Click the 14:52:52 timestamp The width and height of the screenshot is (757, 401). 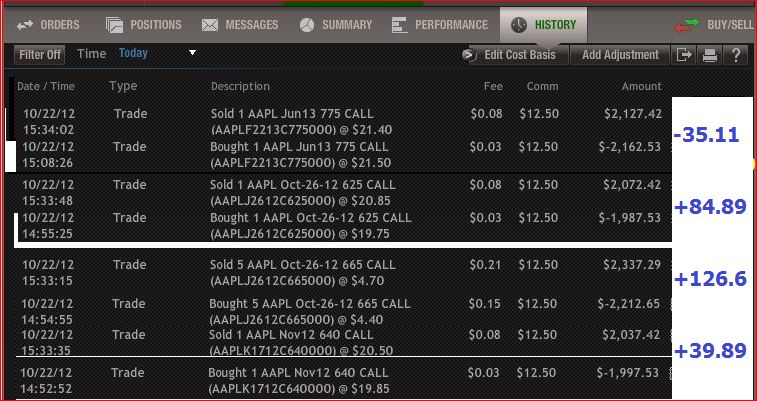tap(46, 388)
